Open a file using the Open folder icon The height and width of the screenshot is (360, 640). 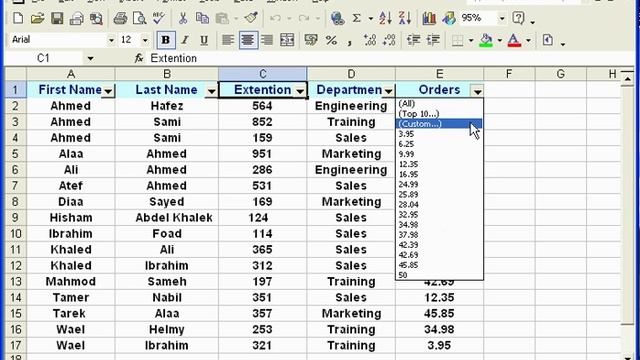pyautogui.click(x=37, y=18)
